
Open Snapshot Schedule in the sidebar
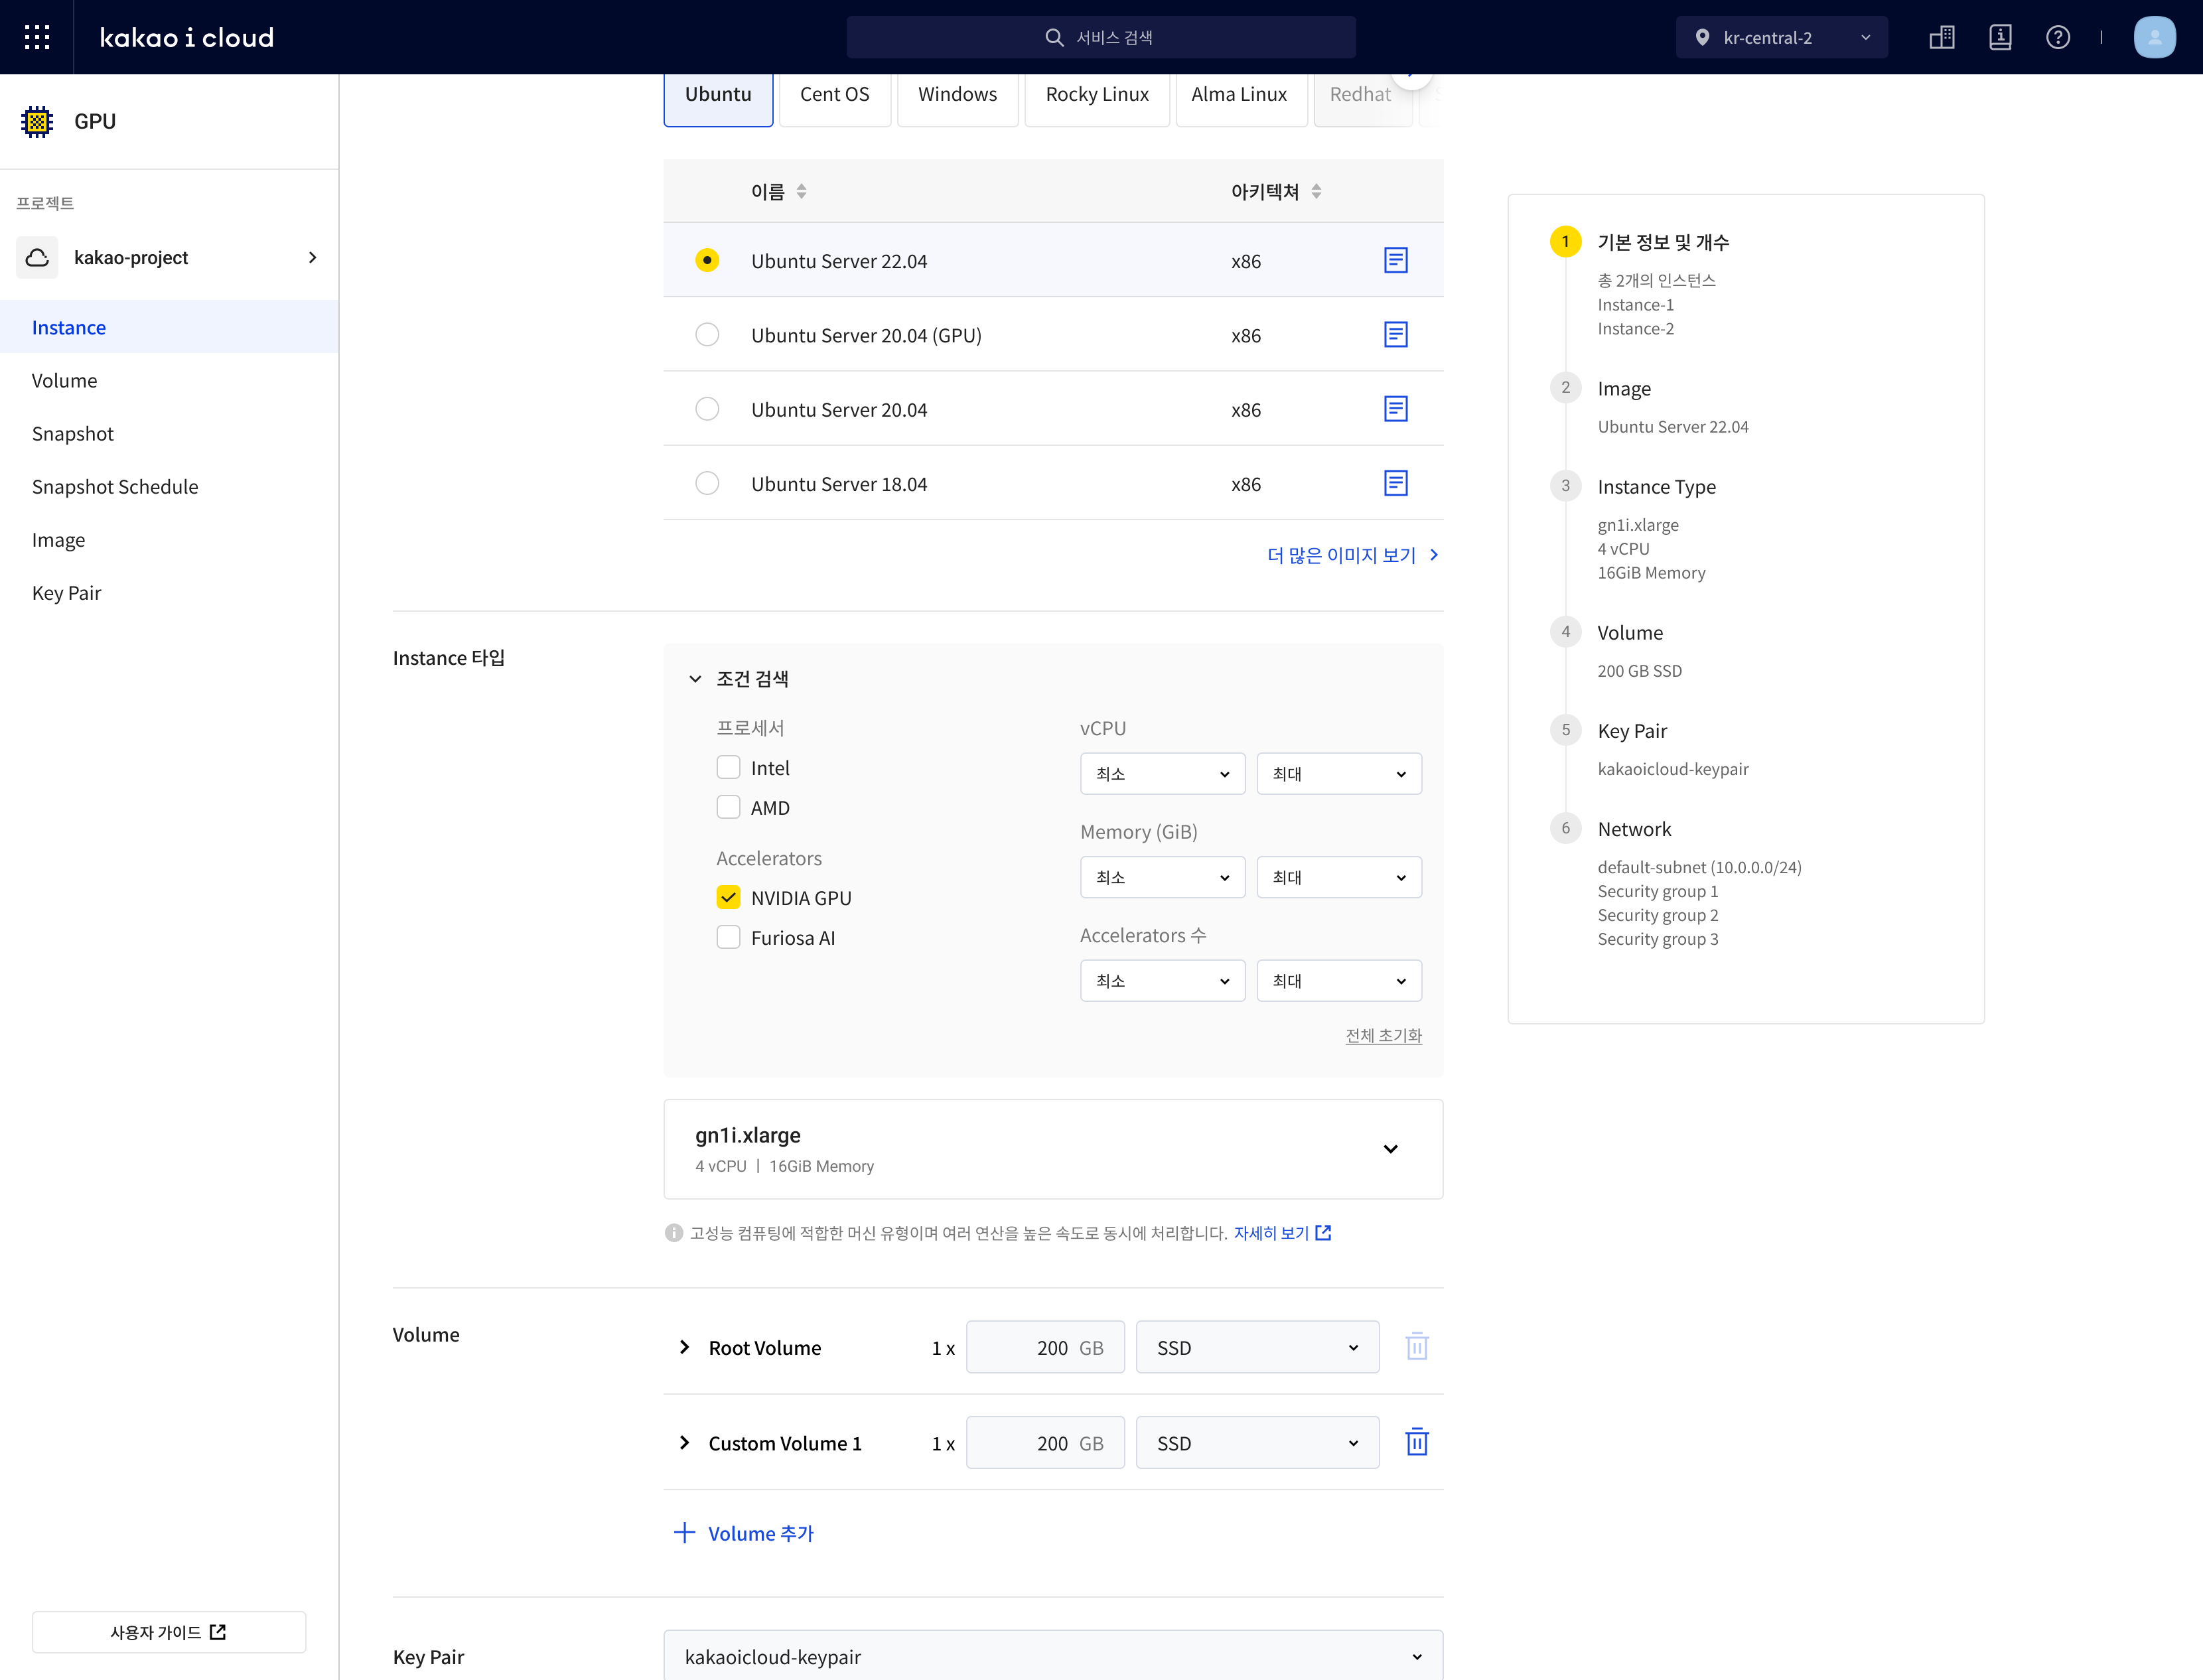[x=115, y=486]
